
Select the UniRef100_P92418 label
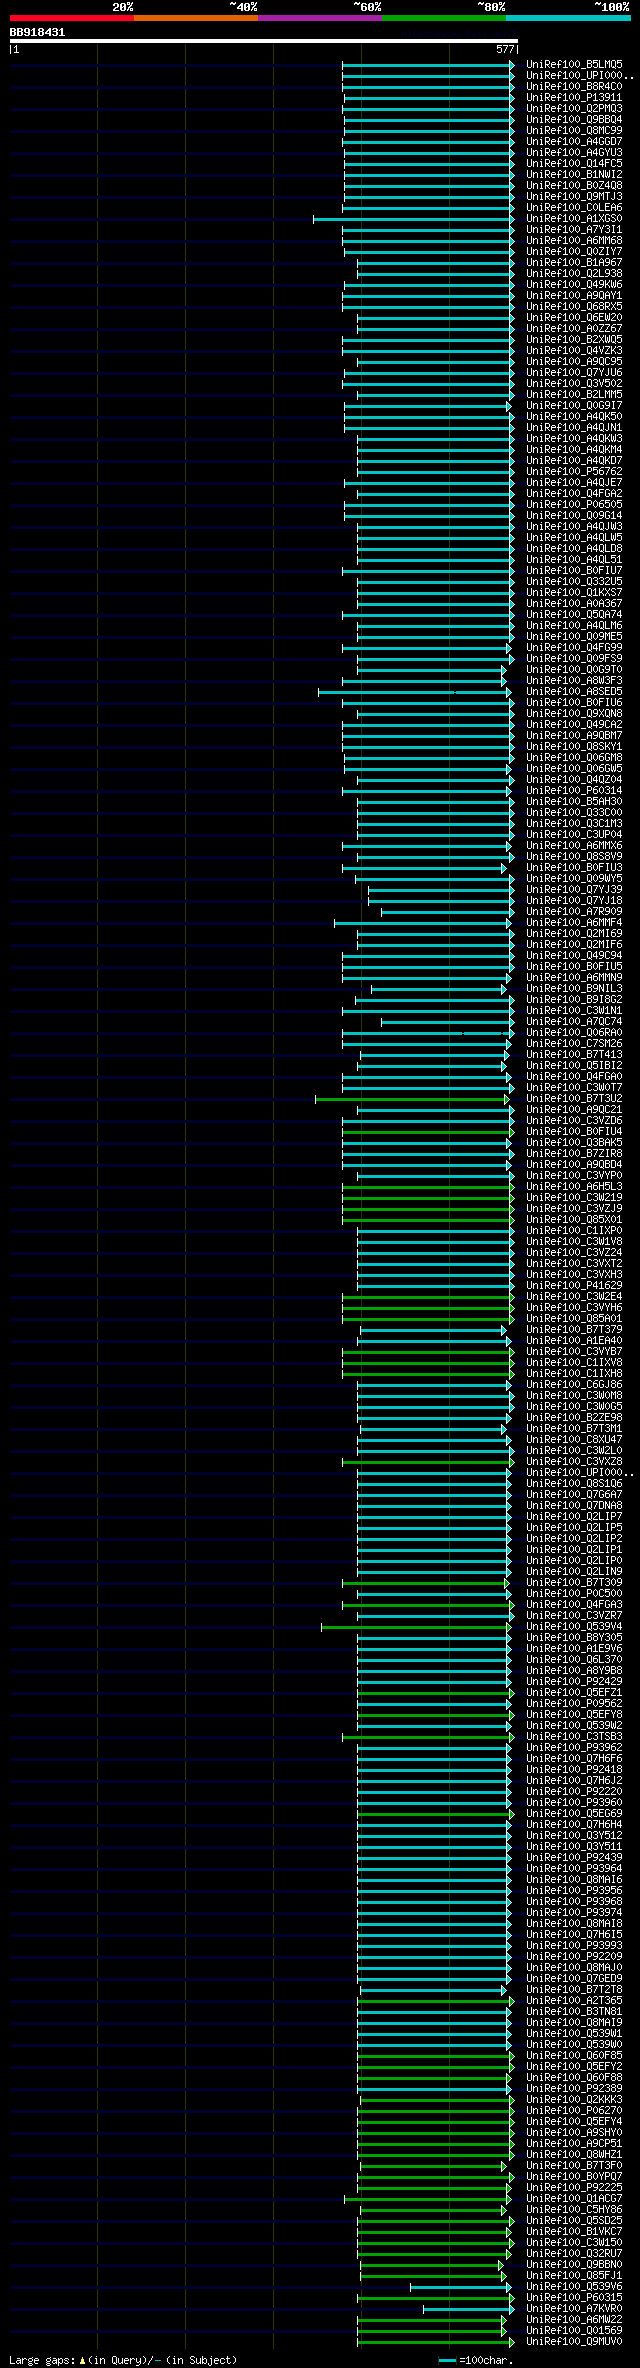point(574,1769)
